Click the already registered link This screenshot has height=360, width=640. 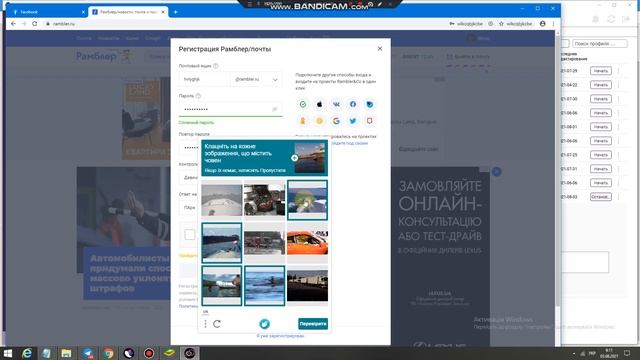280,336
